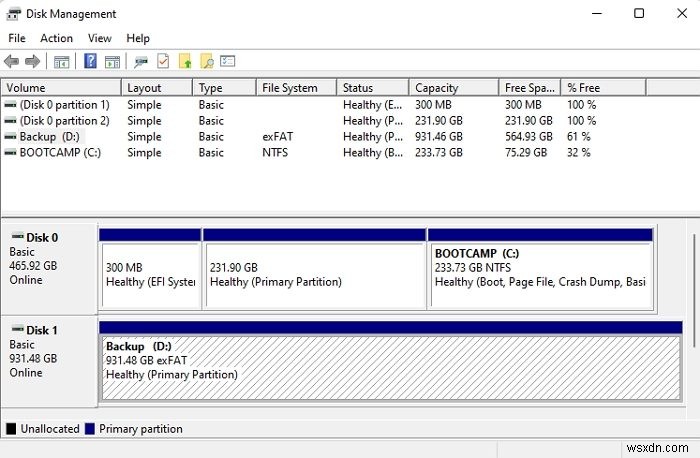Click the Back arrow toolbar icon
The image size is (700, 458).
tap(12, 62)
